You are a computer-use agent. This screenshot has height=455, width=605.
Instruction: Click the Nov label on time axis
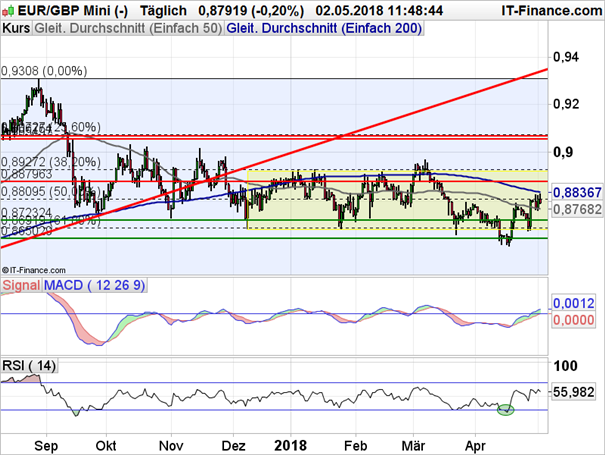click(x=171, y=446)
